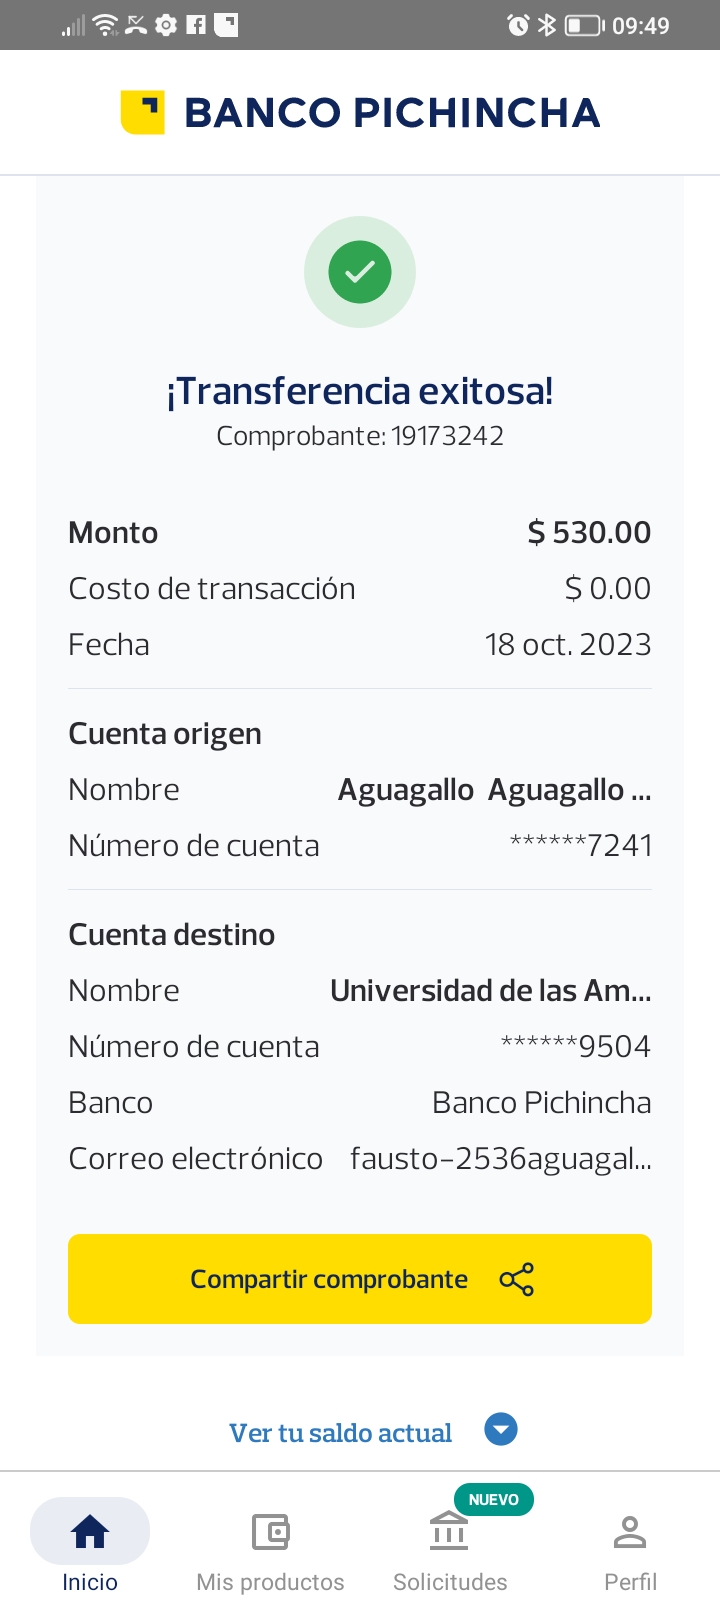Screen dimensions: 720x1600
Task: Tap the Solicitudes bank building icon
Action: click(x=449, y=1531)
